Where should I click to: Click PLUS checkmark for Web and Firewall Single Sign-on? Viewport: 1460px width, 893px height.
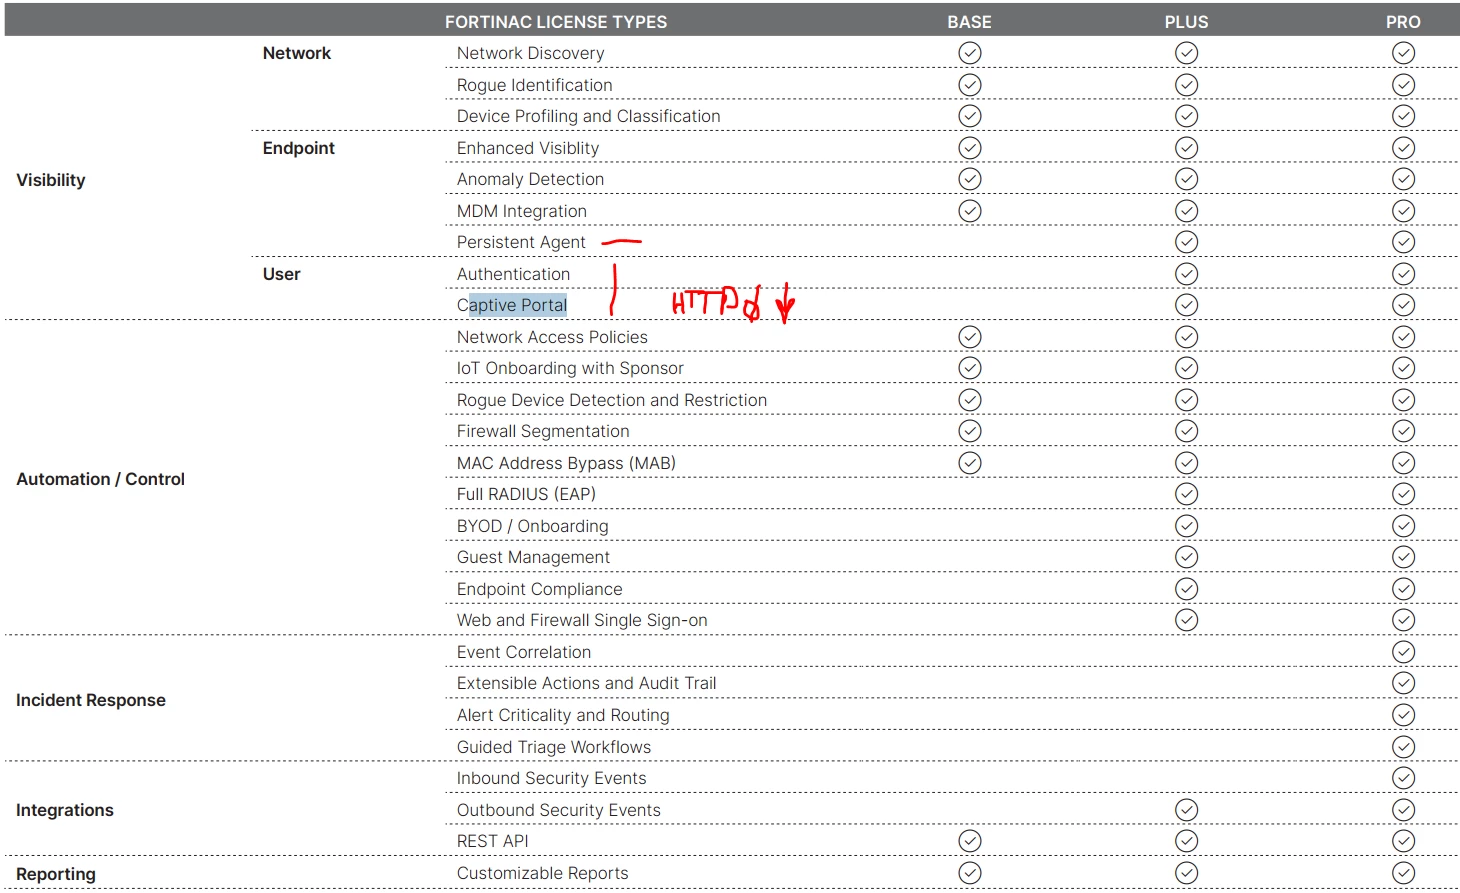coord(1186,620)
